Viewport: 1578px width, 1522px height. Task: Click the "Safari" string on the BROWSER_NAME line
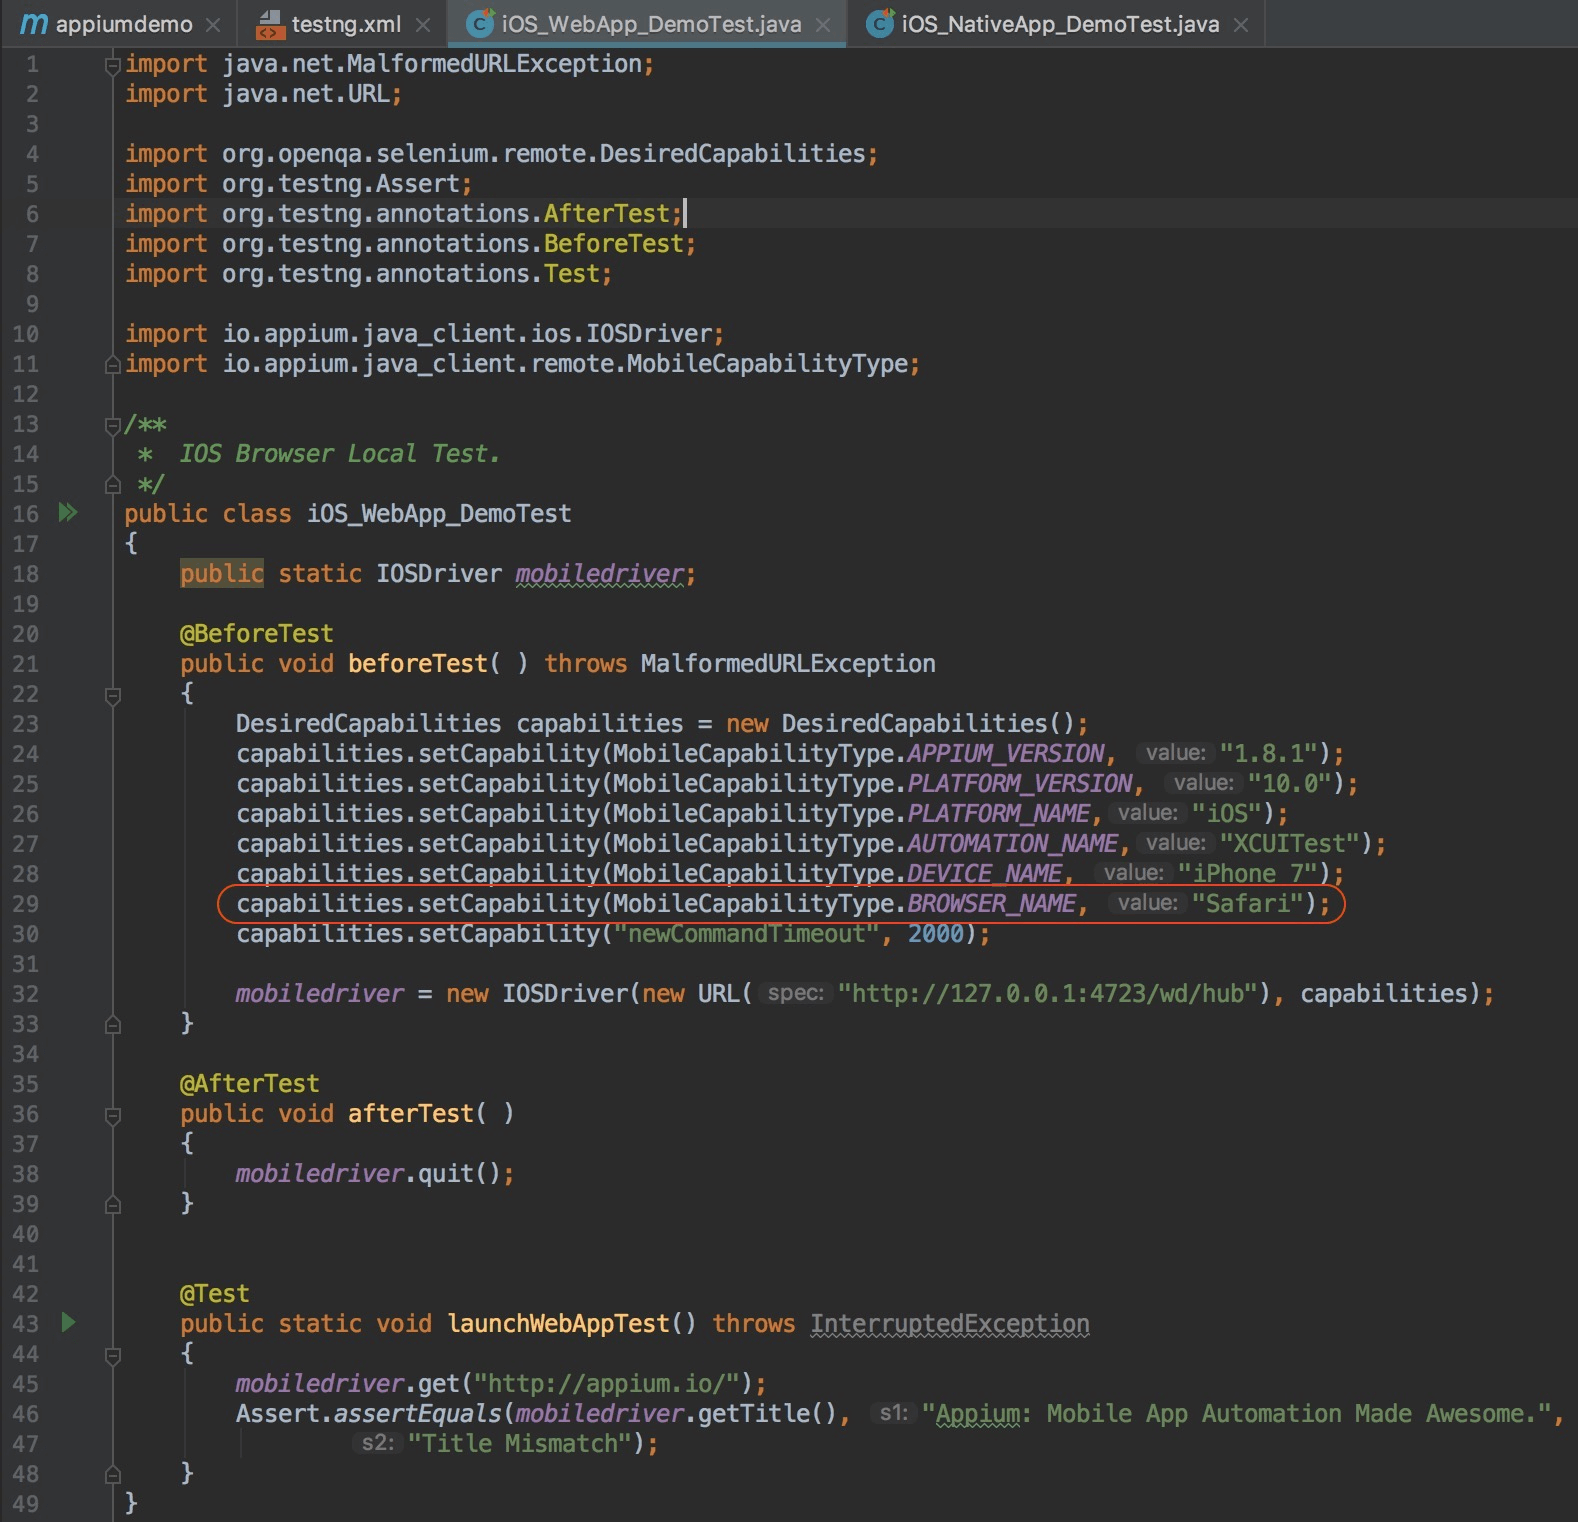click(1247, 904)
